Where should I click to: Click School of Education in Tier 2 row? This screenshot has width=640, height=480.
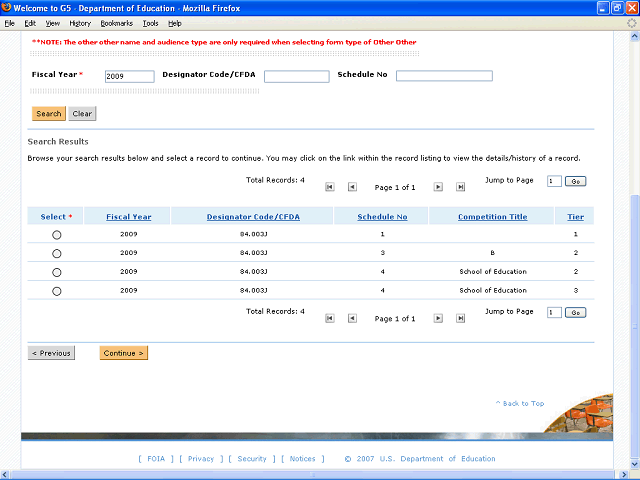[x=493, y=272]
